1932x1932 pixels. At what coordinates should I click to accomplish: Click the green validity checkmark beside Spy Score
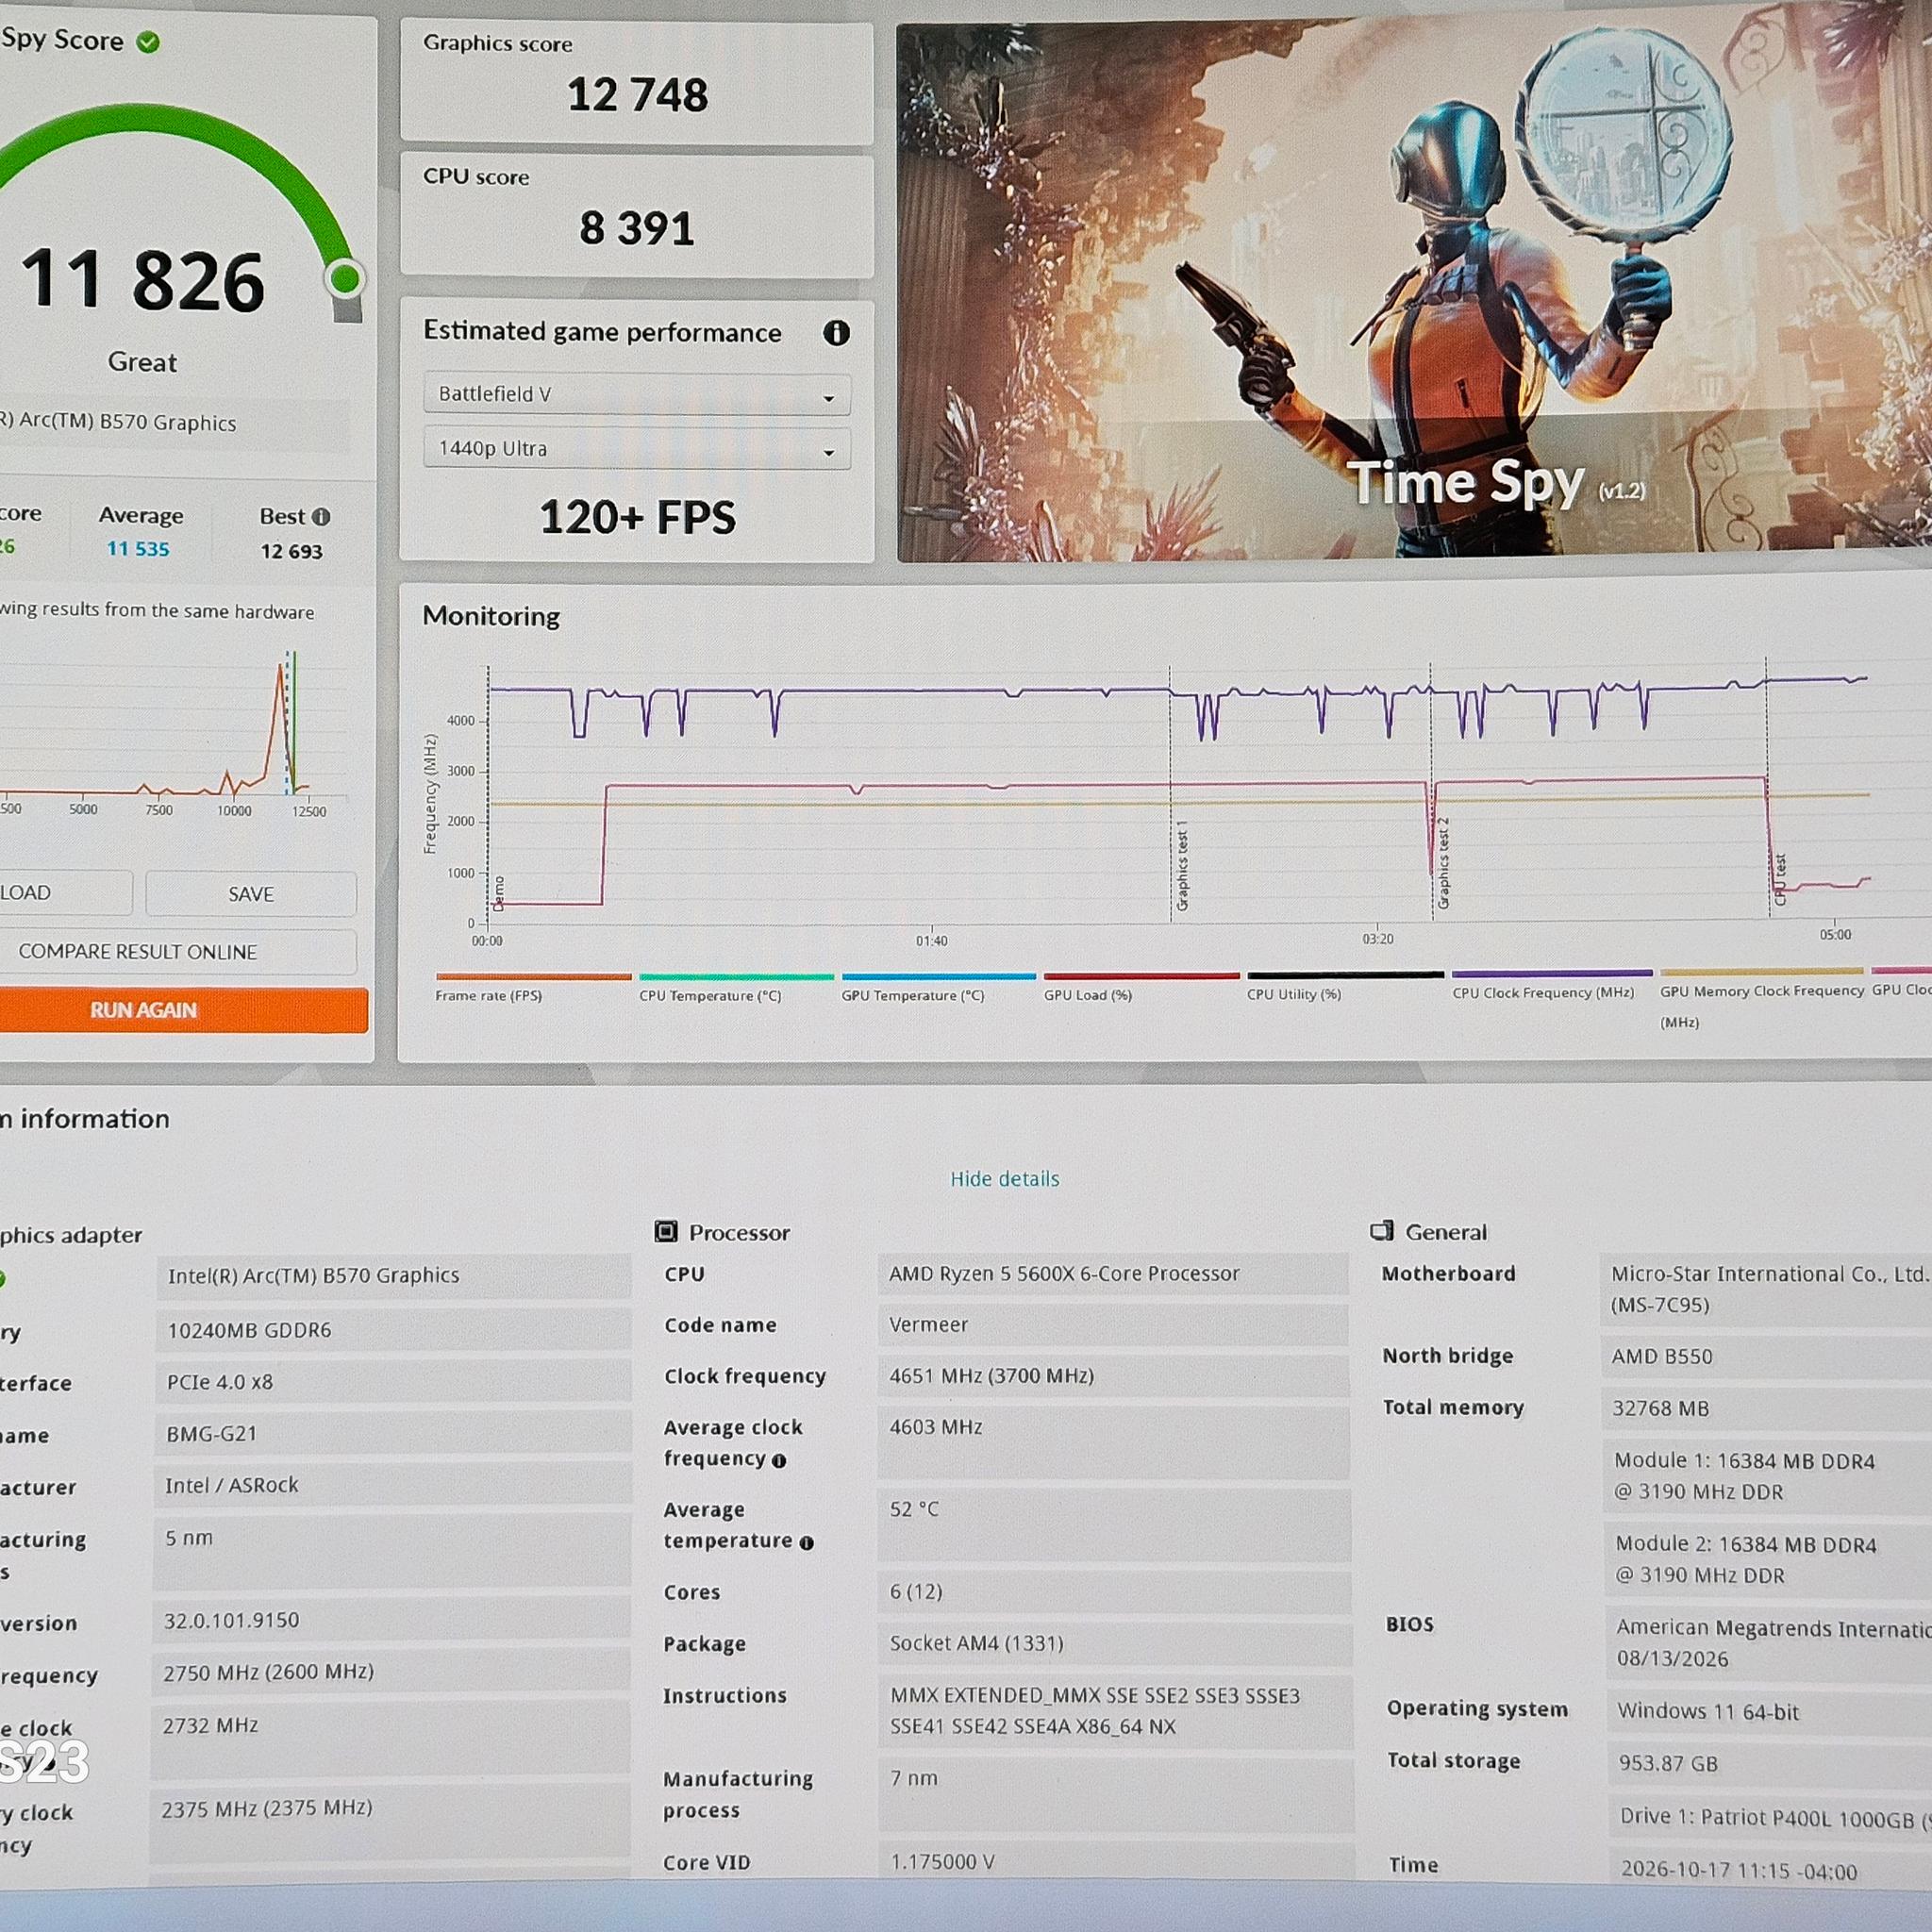[x=148, y=42]
